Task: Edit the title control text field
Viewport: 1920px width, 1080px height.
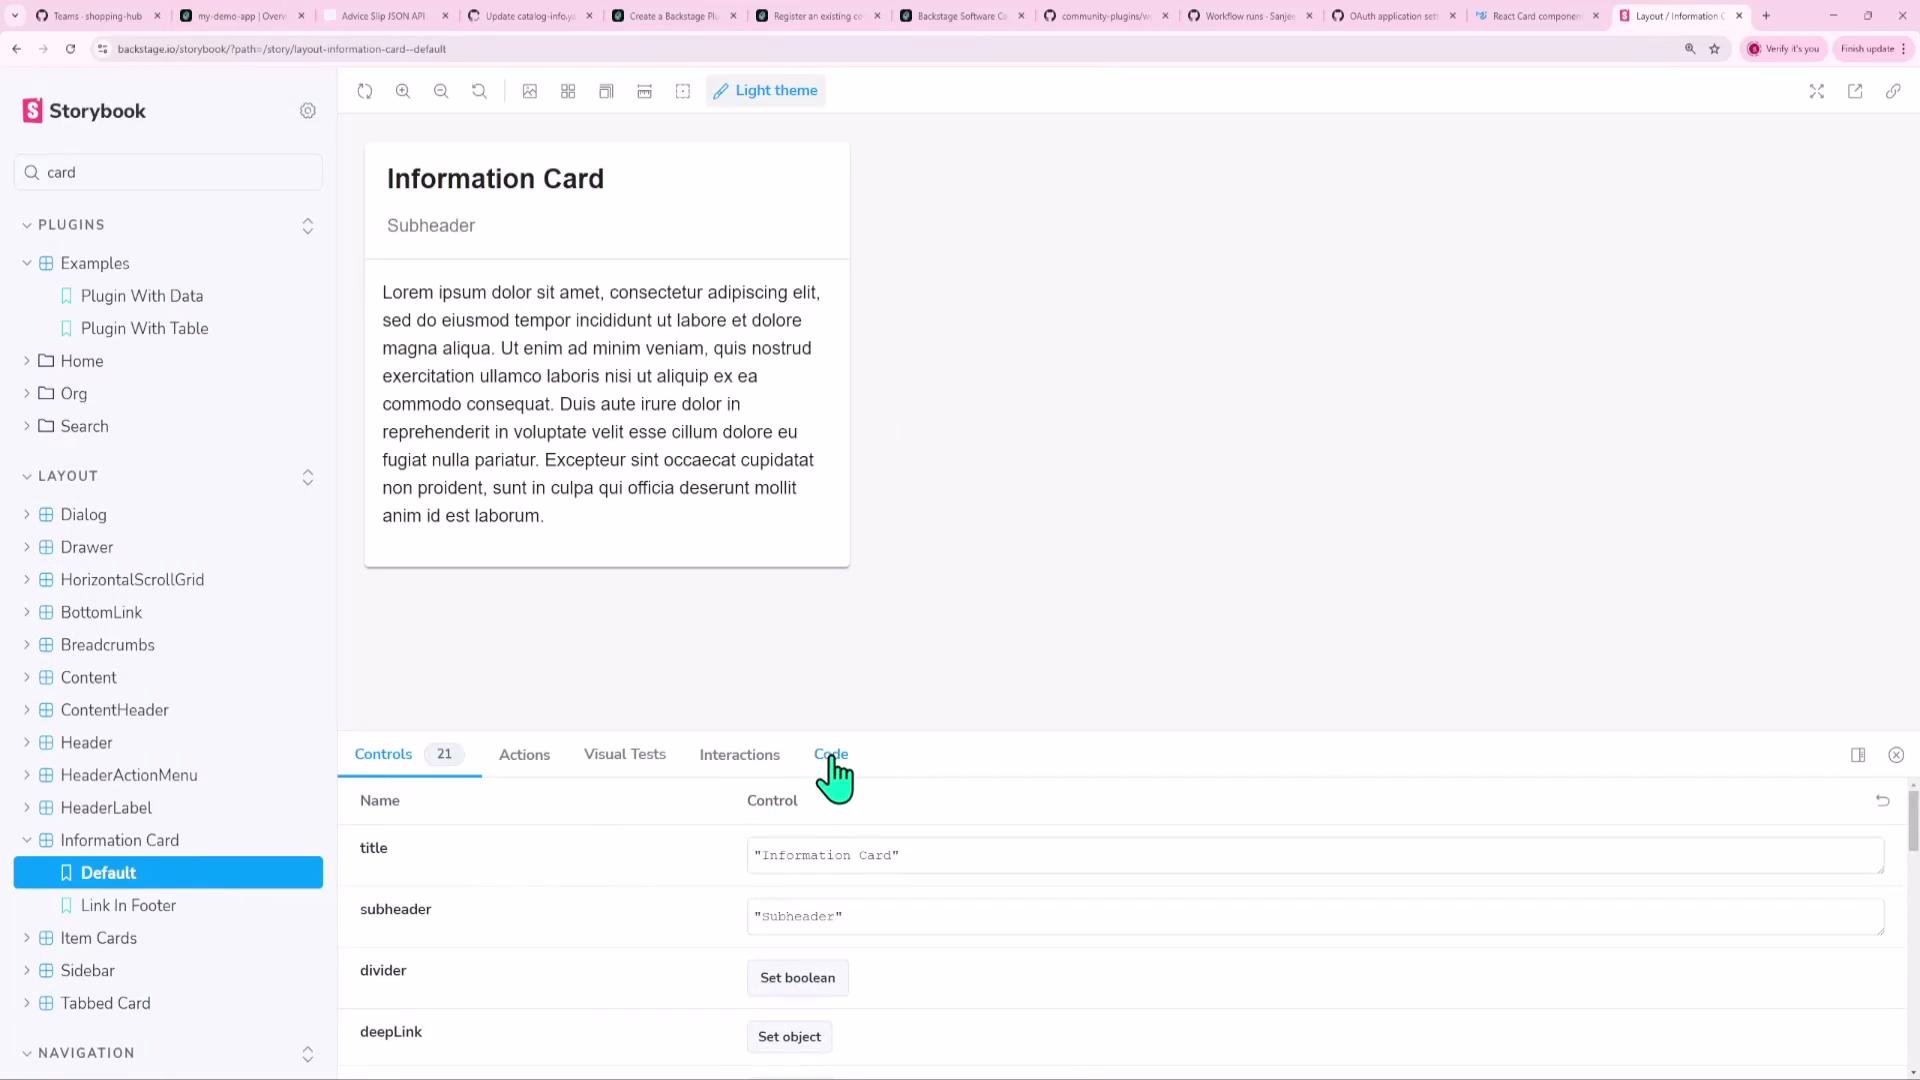Action: click(x=1315, y=855)
